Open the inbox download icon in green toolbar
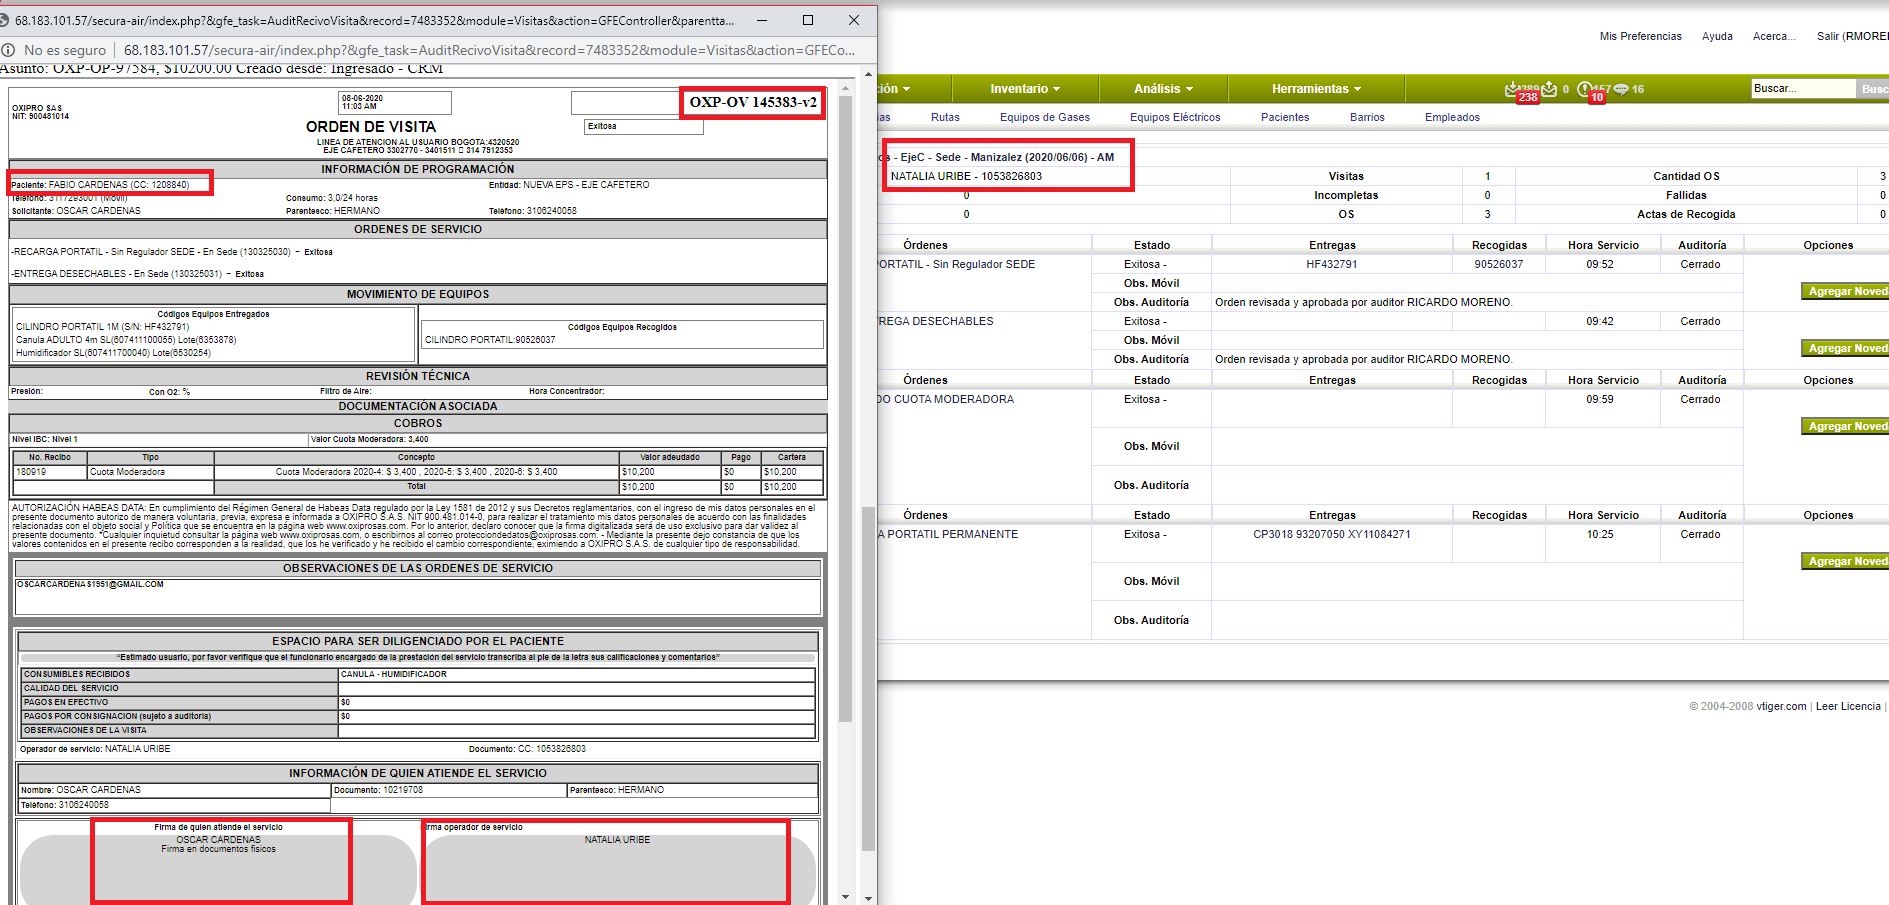The image size is (1889, 905). [1512, 88]
